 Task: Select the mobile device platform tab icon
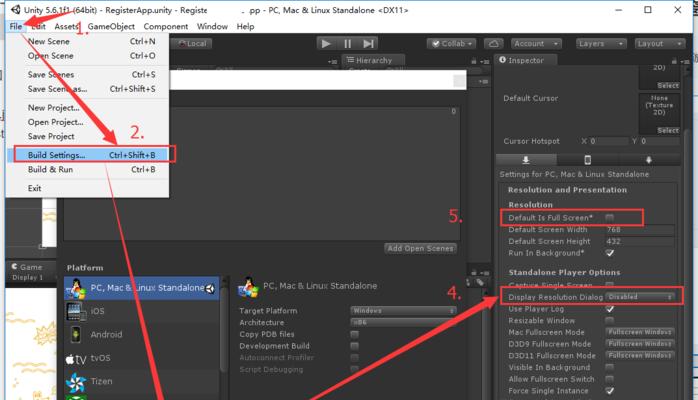(587, 160)
